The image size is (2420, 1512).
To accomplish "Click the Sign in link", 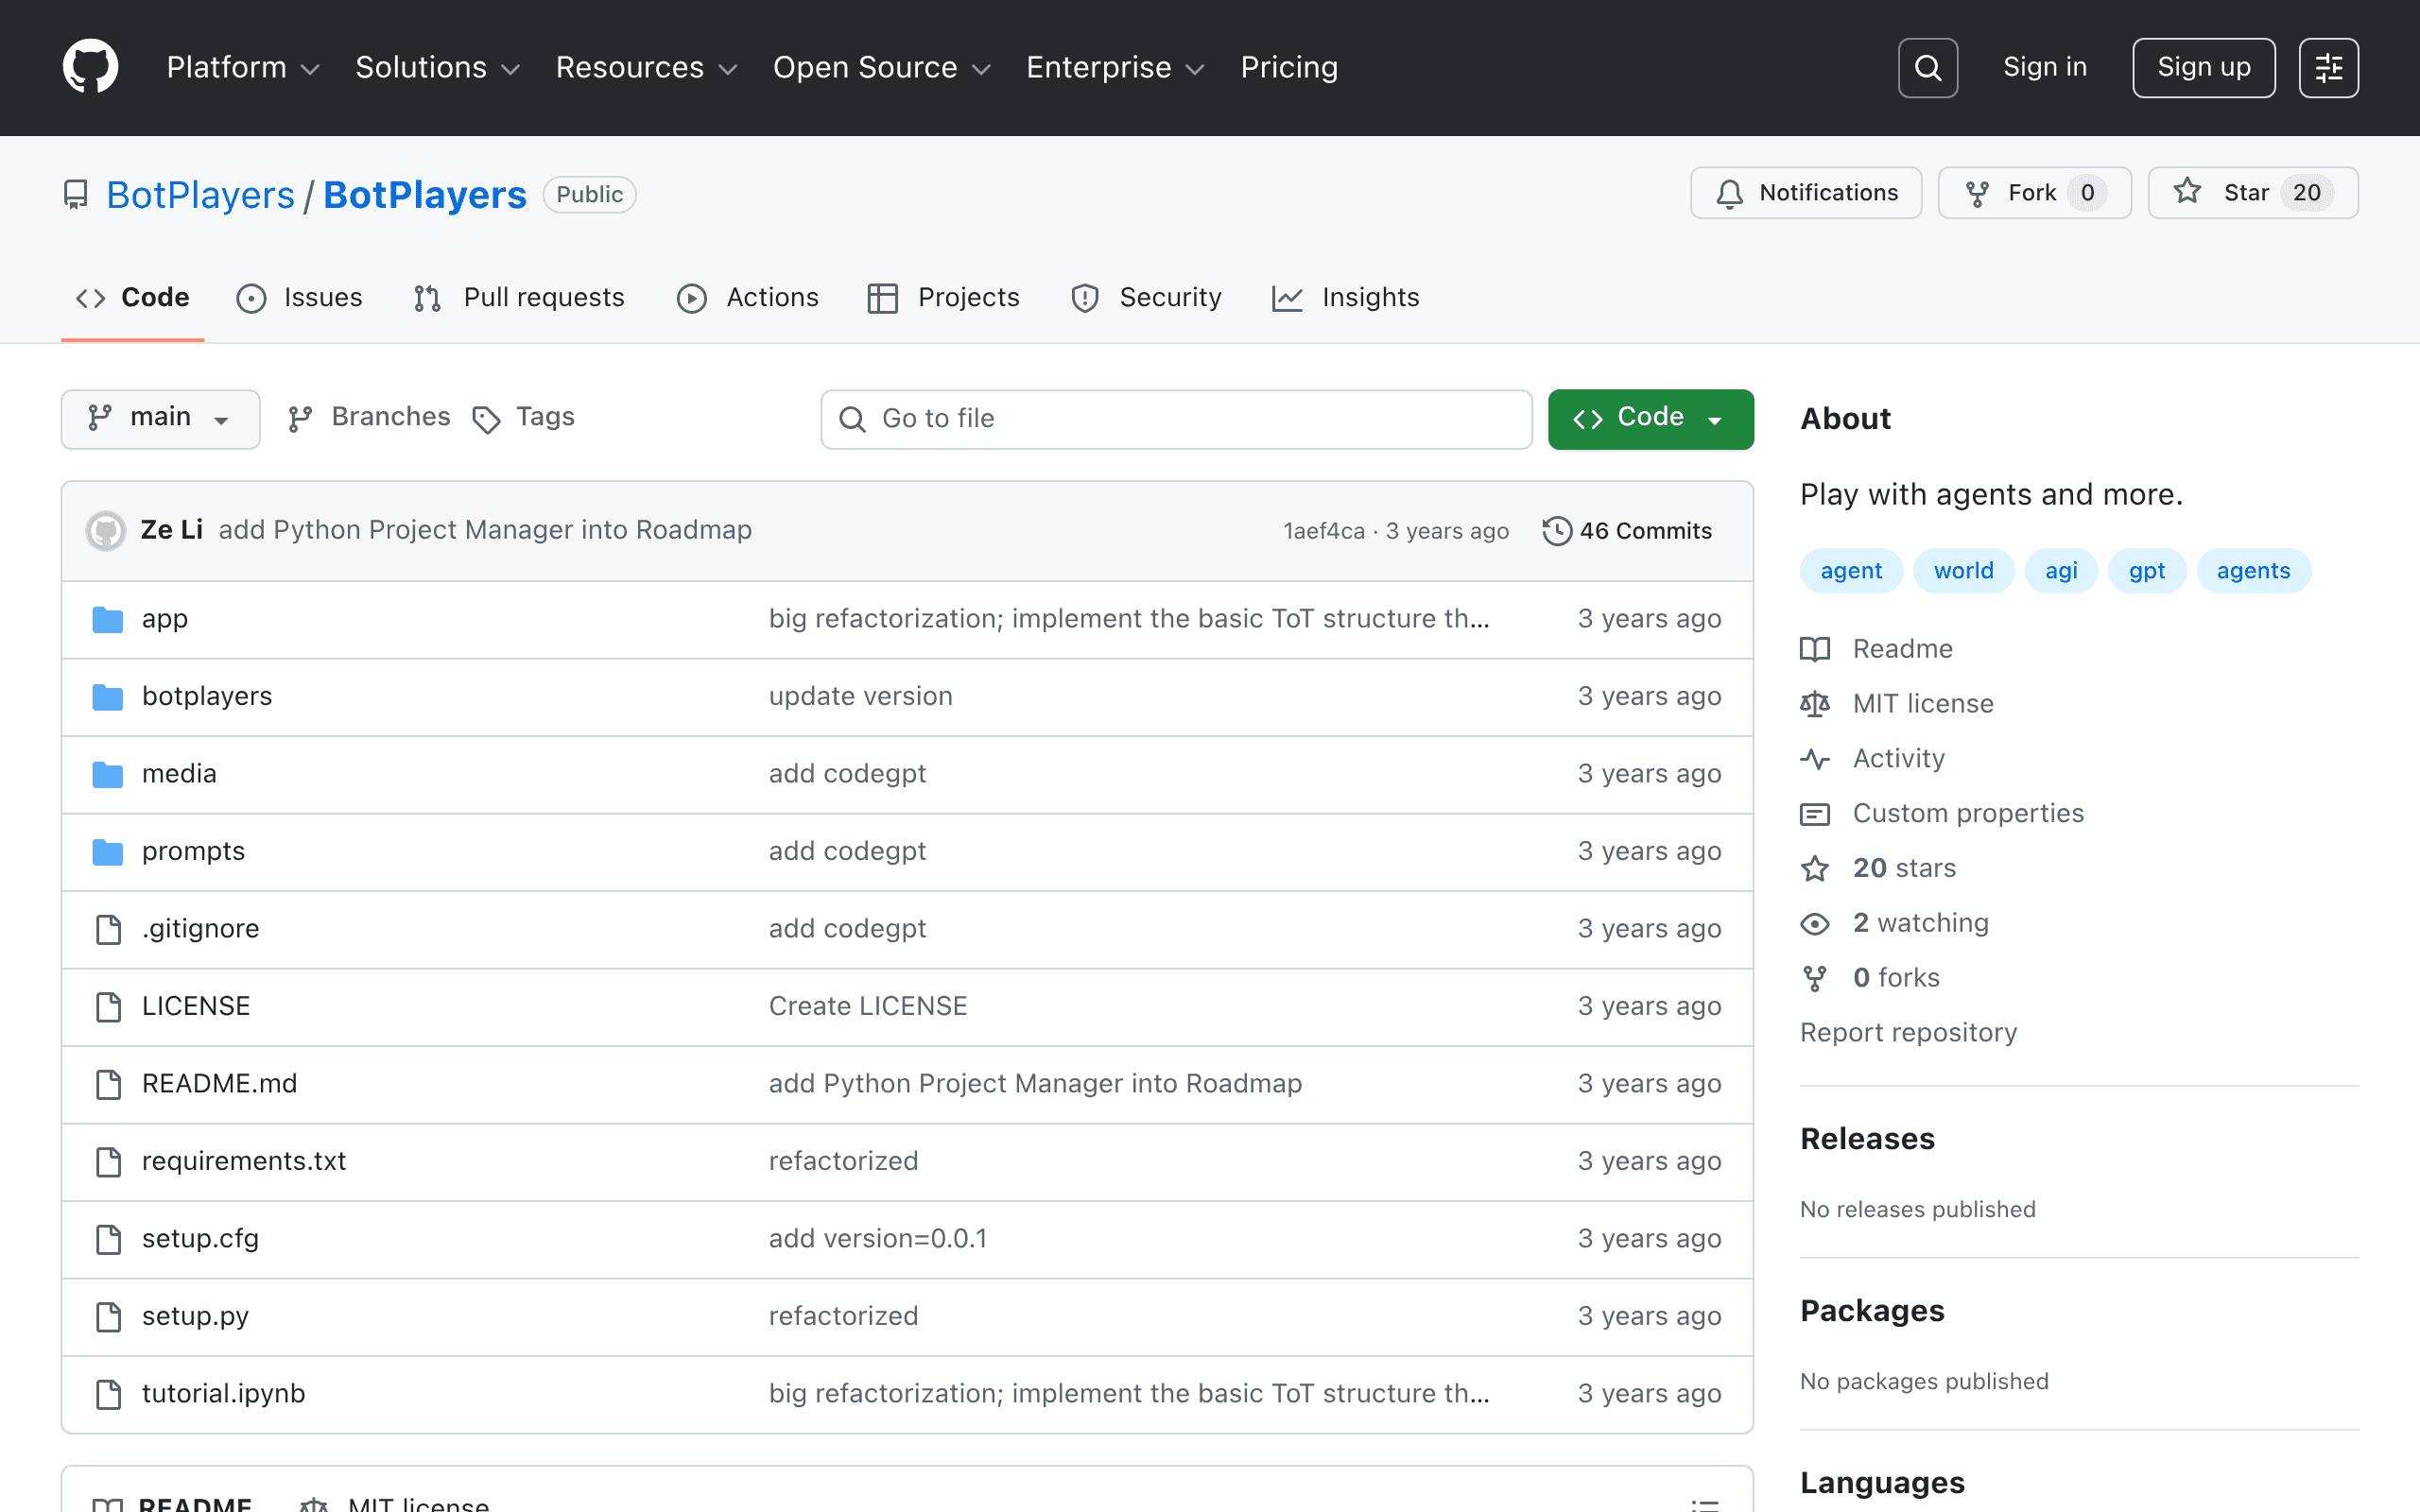I will coord(2045,67).
